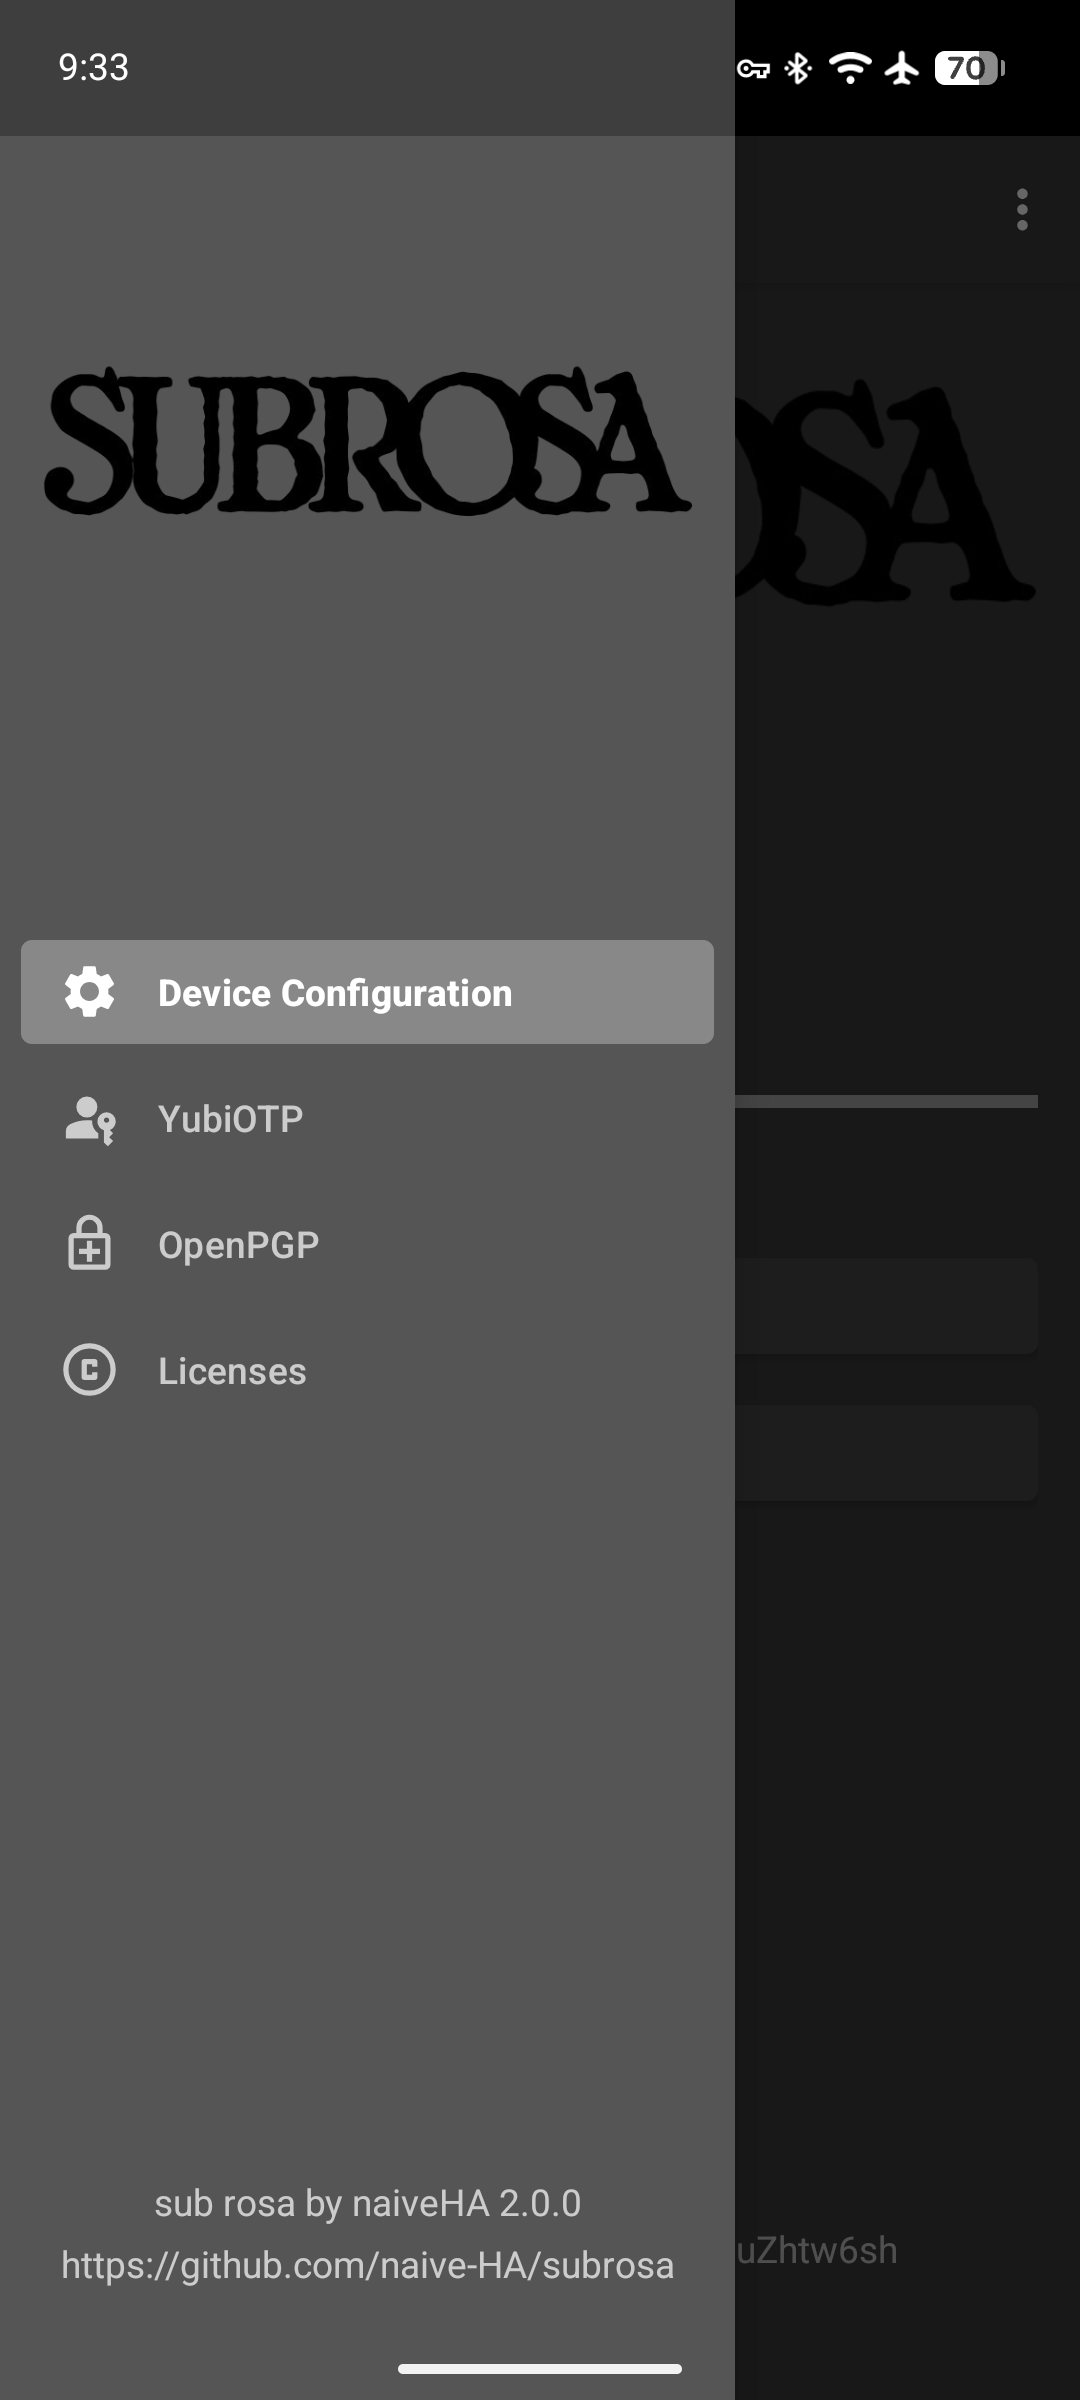This screenshot has width=1080, height=2400.
Task: Tap the airplane mode status icon
Action: 902,68
